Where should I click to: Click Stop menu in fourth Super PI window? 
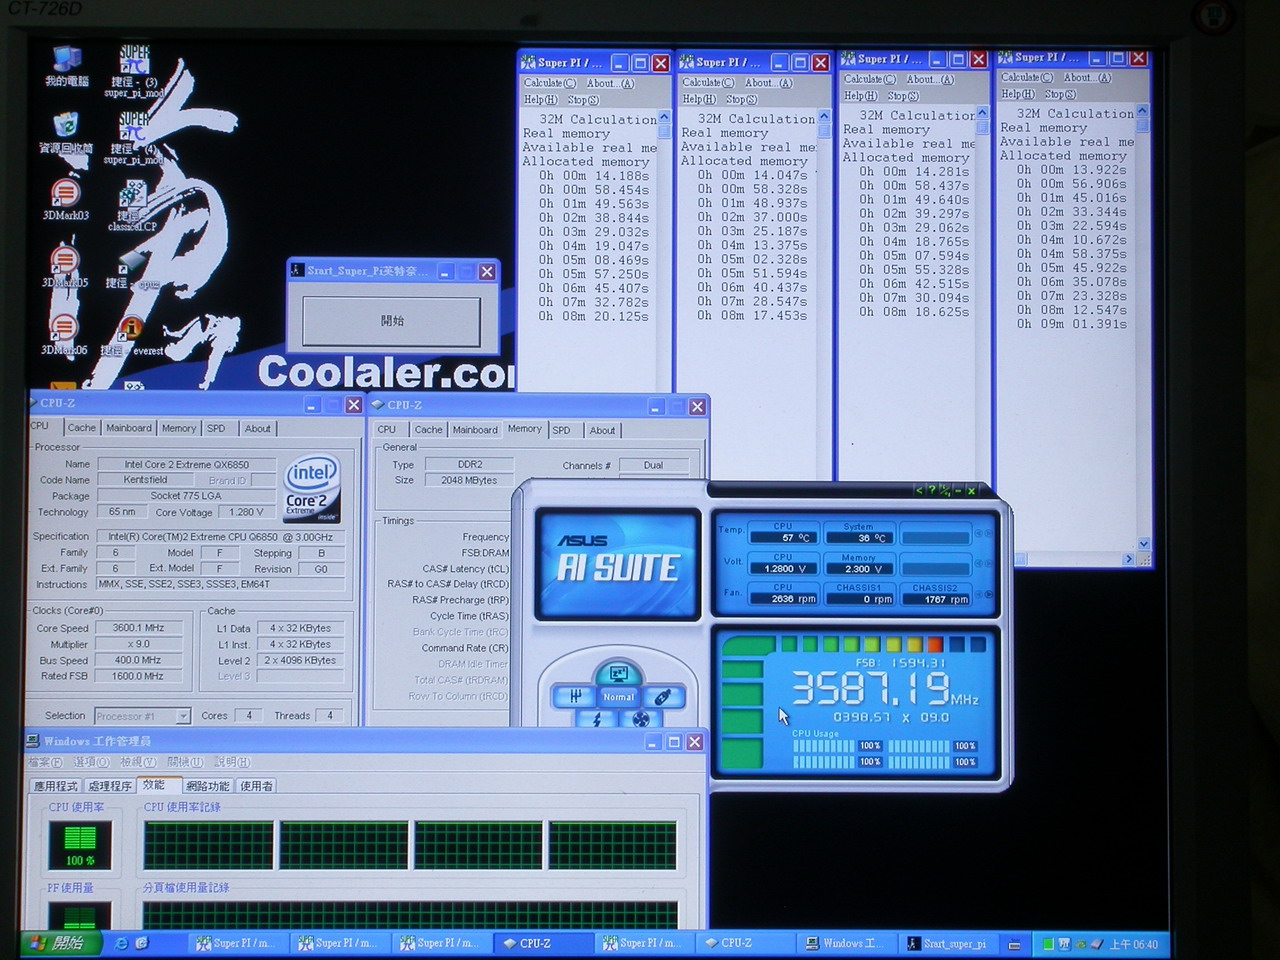[x=1061, y=94]
